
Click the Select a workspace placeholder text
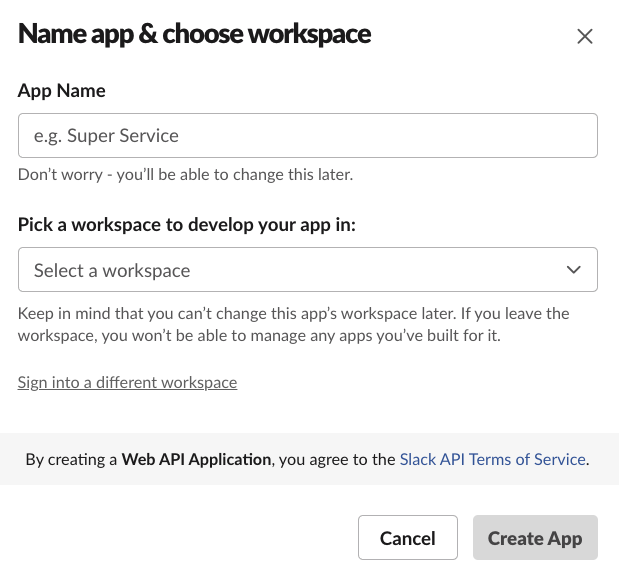point(112,270)
